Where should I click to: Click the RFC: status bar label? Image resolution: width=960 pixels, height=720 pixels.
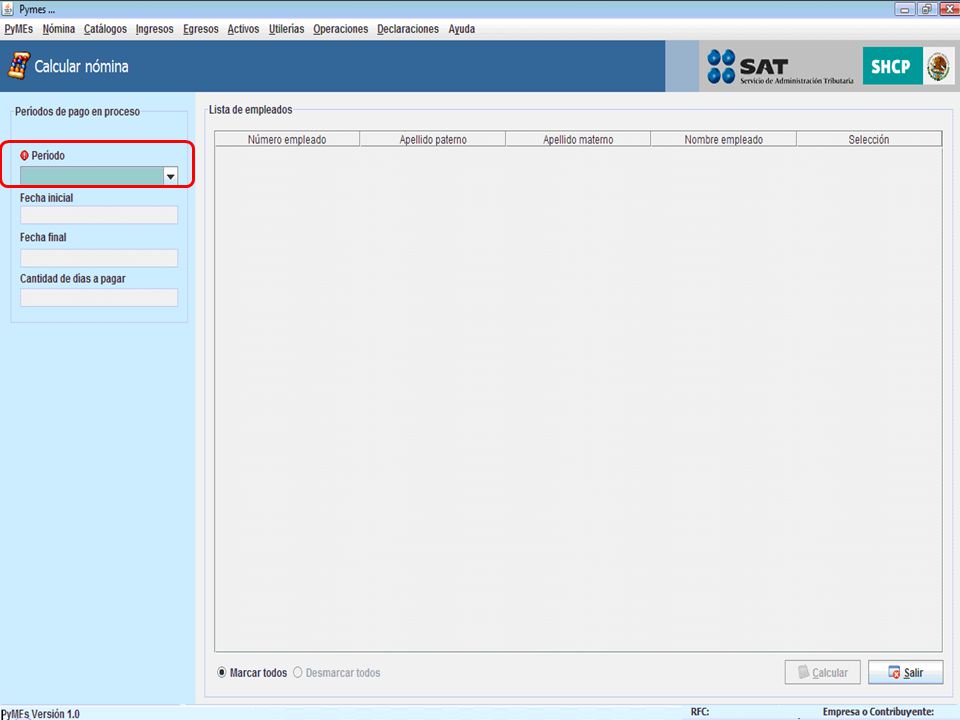pos(700,711)
